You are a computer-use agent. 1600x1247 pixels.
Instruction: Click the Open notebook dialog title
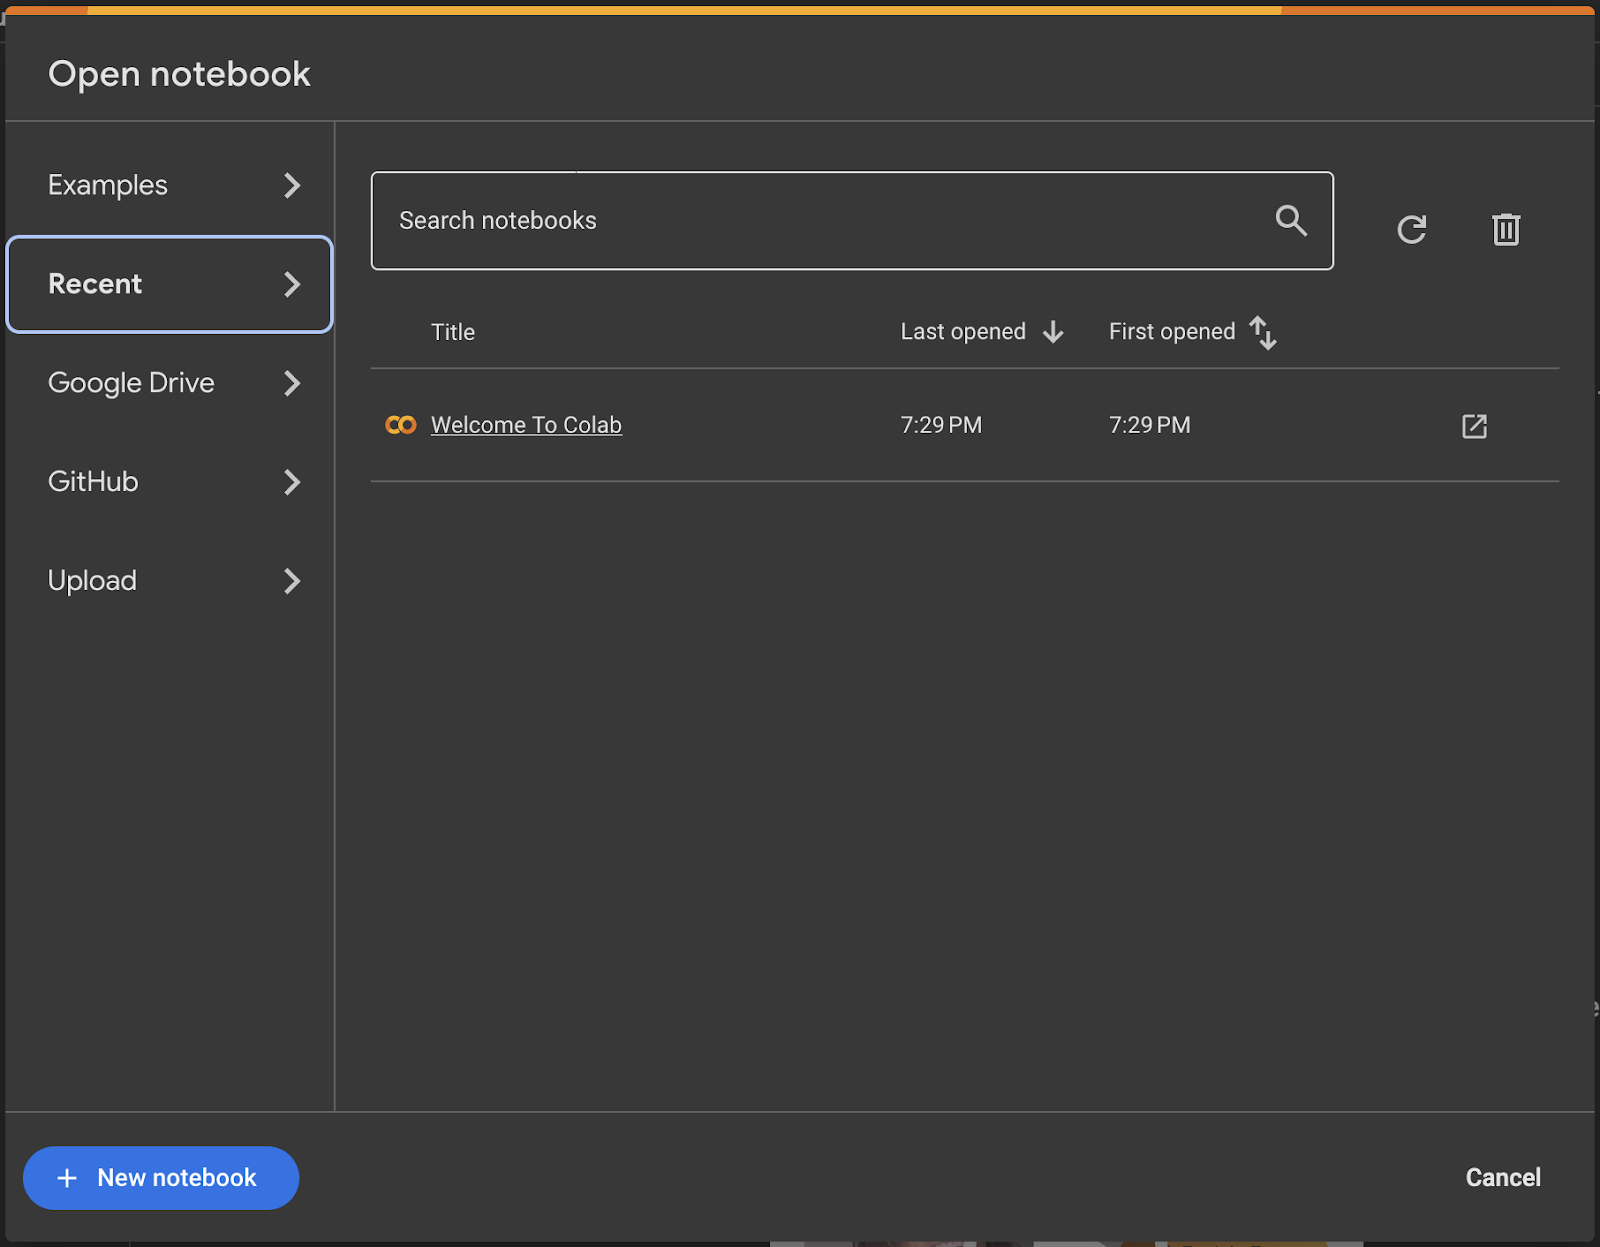tap(179, 74)
